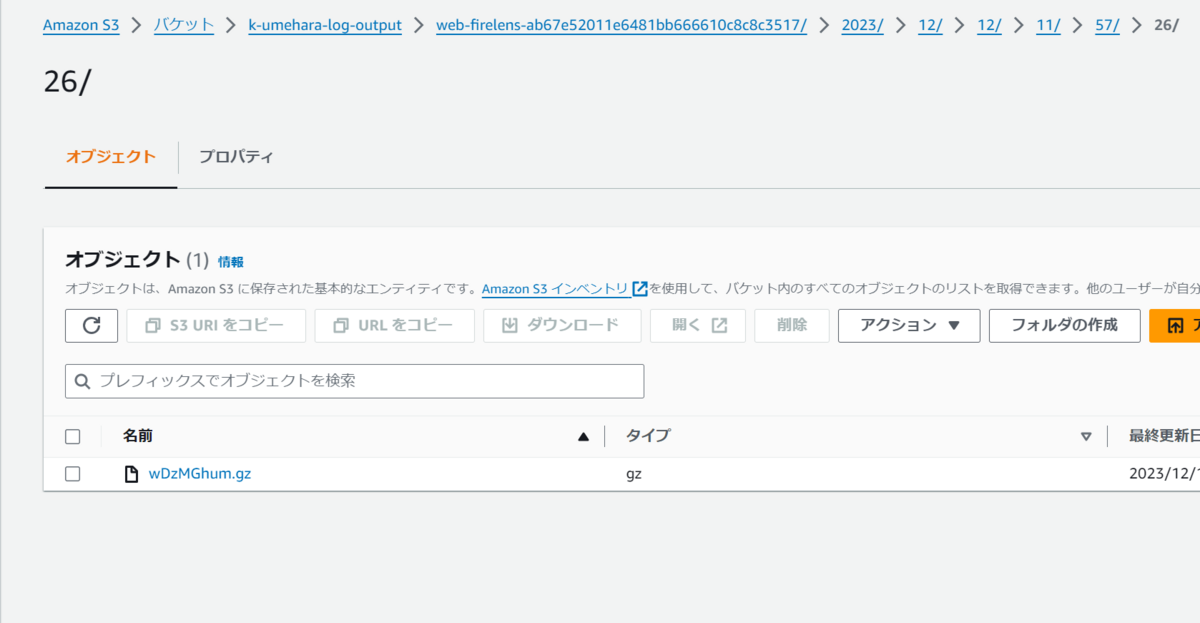Open the アクション dropdown menu
The width and height of the screenshot is (1200, 623).
(908, 325)
